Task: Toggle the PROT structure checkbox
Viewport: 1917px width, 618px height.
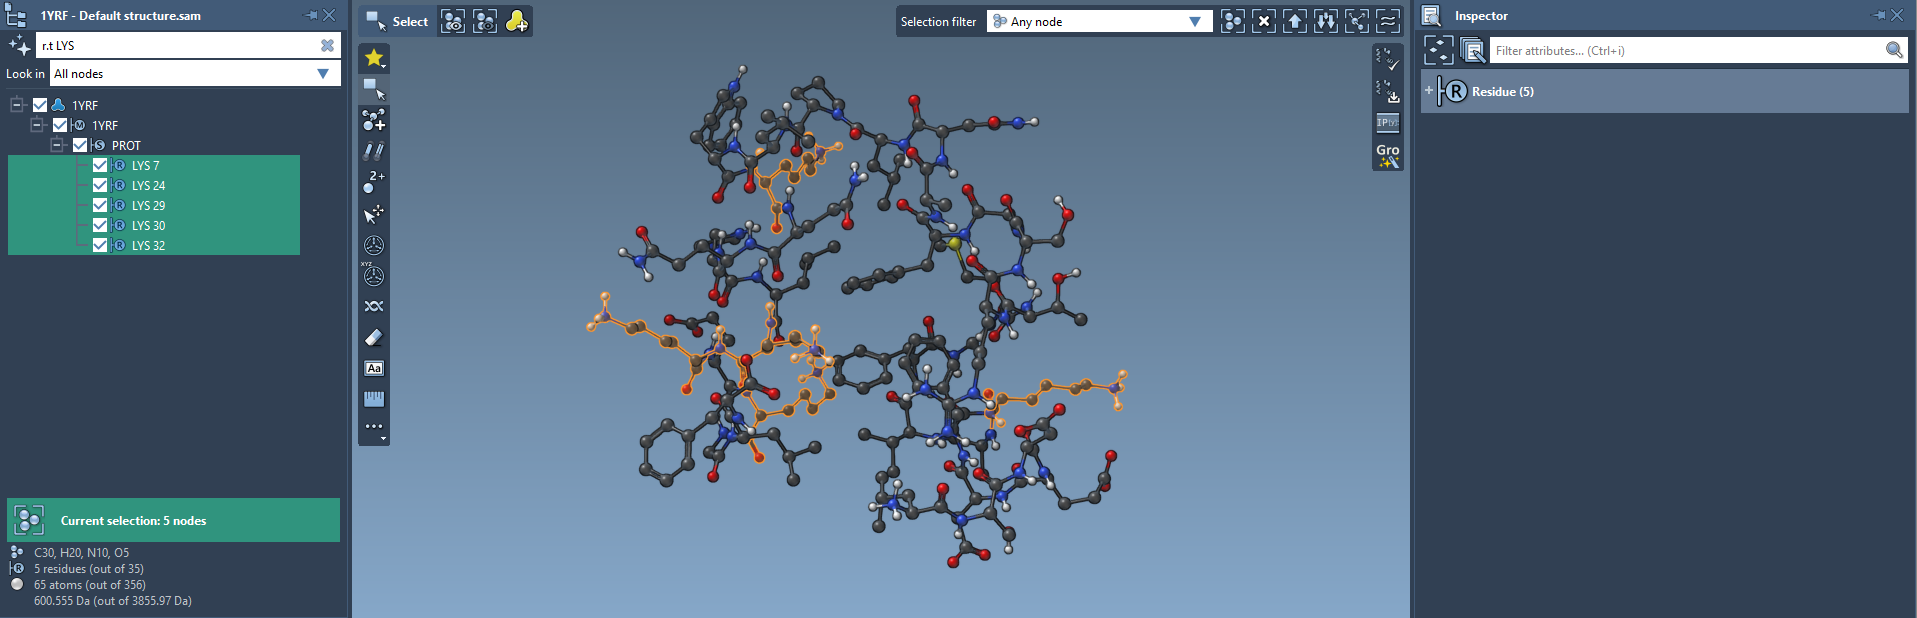Action: tap(80, 146)
